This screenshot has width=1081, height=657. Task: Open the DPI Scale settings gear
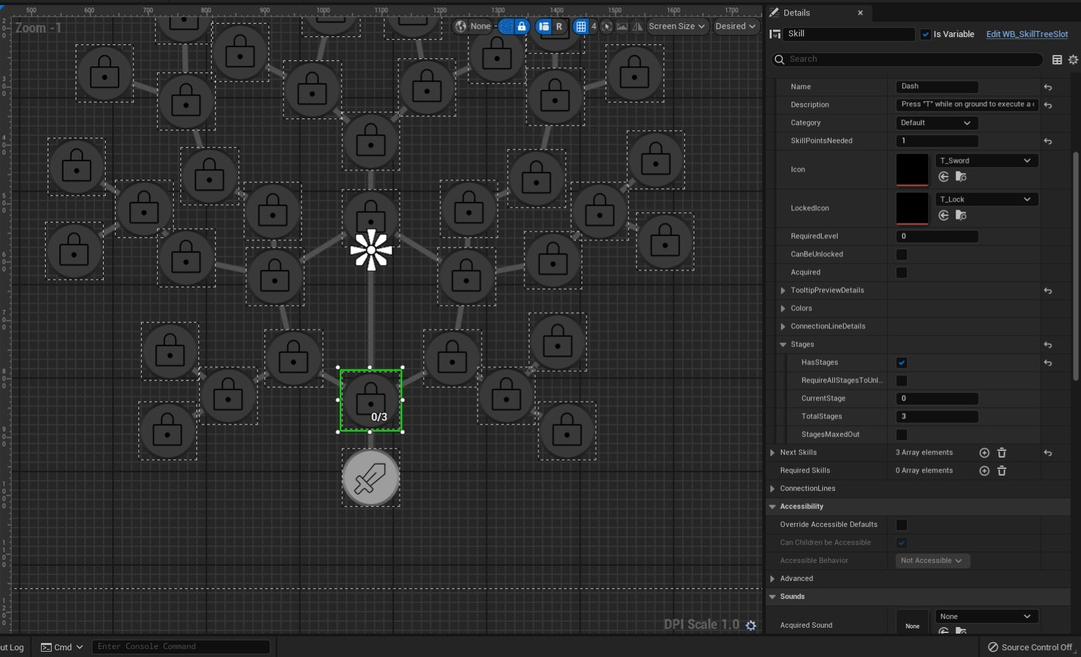coord(751,625)
